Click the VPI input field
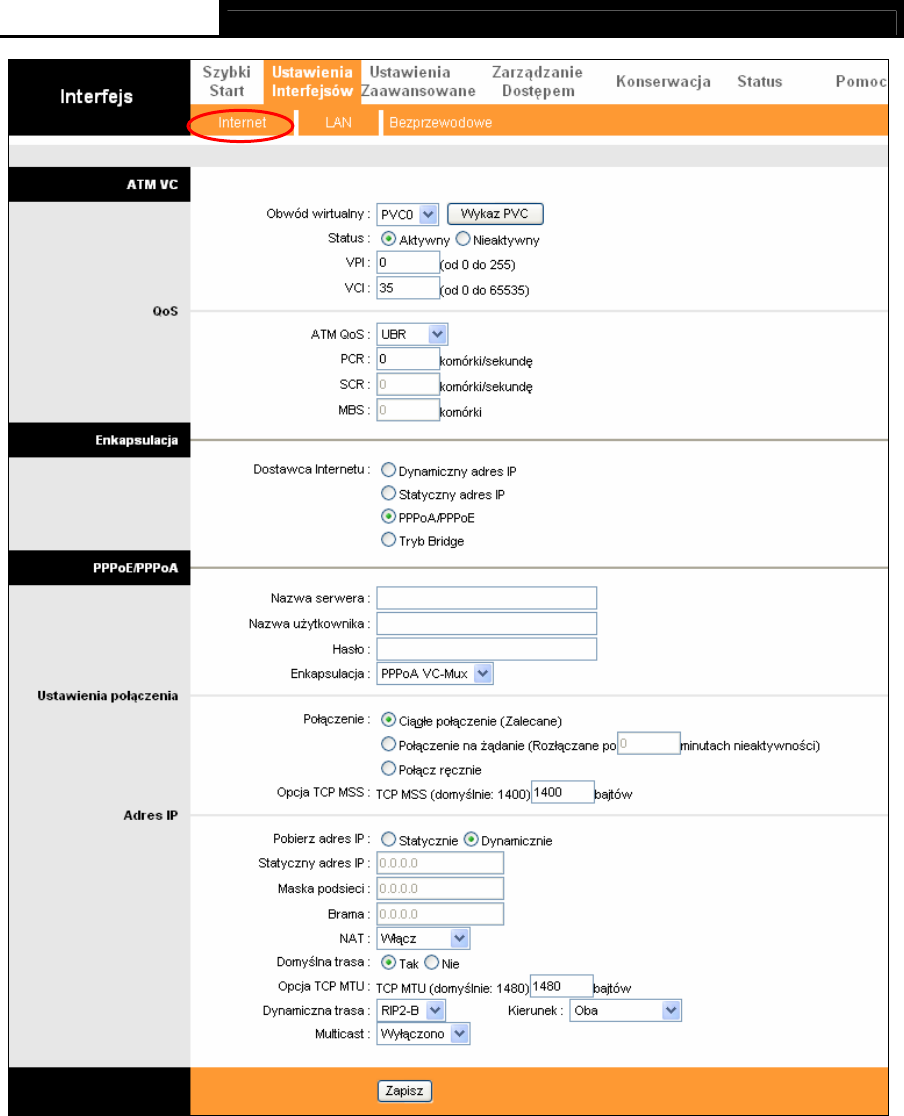Screen dimensions: 904x1116 [408, 263]
